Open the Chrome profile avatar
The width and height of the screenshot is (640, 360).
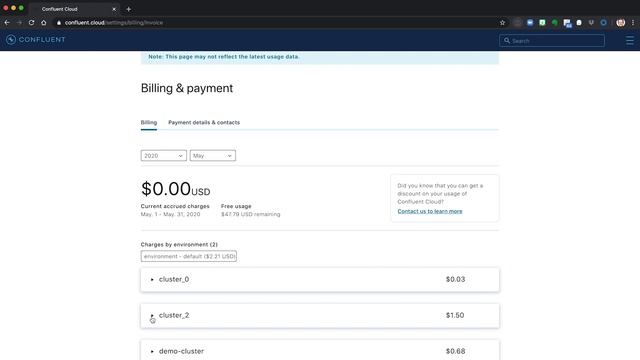(620, 23)
